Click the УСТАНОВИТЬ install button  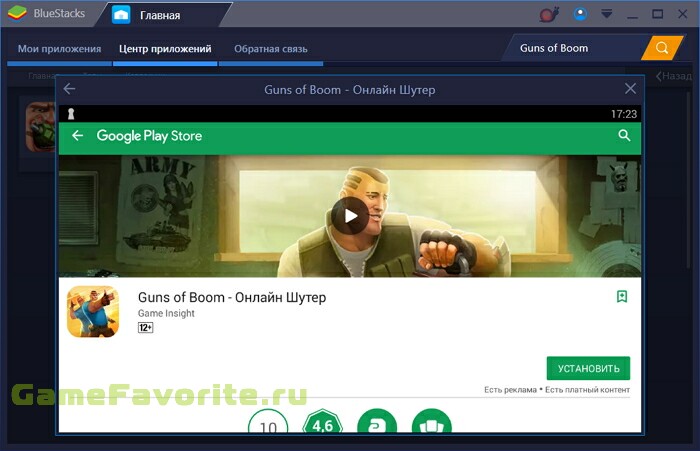pos(588,368)
